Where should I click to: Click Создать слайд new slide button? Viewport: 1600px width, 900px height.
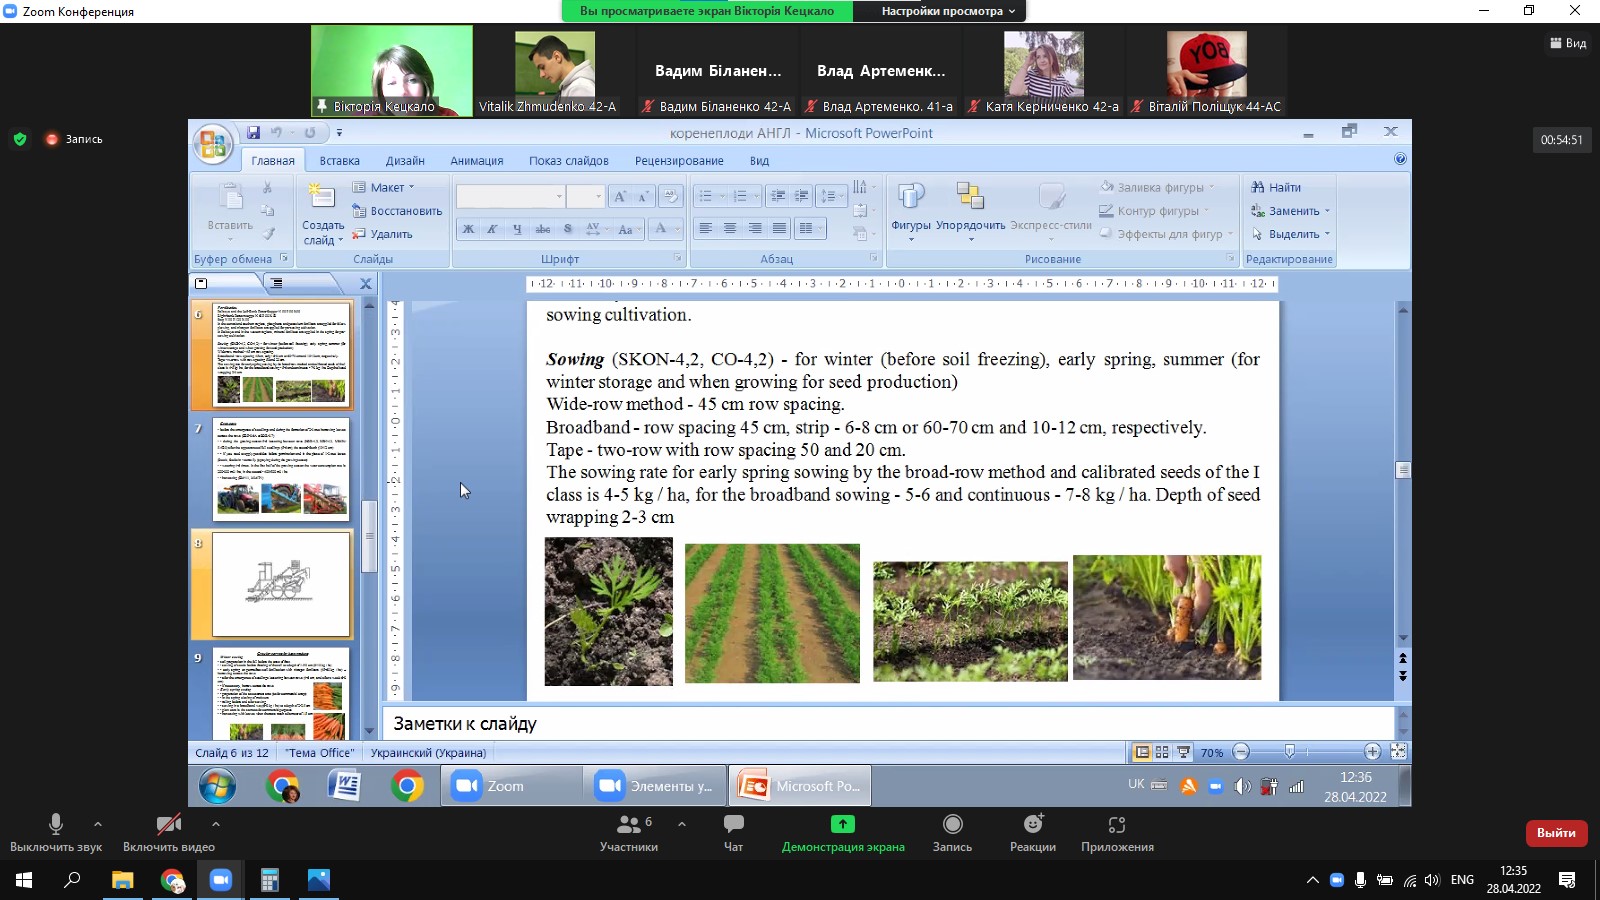click(322, 213)
